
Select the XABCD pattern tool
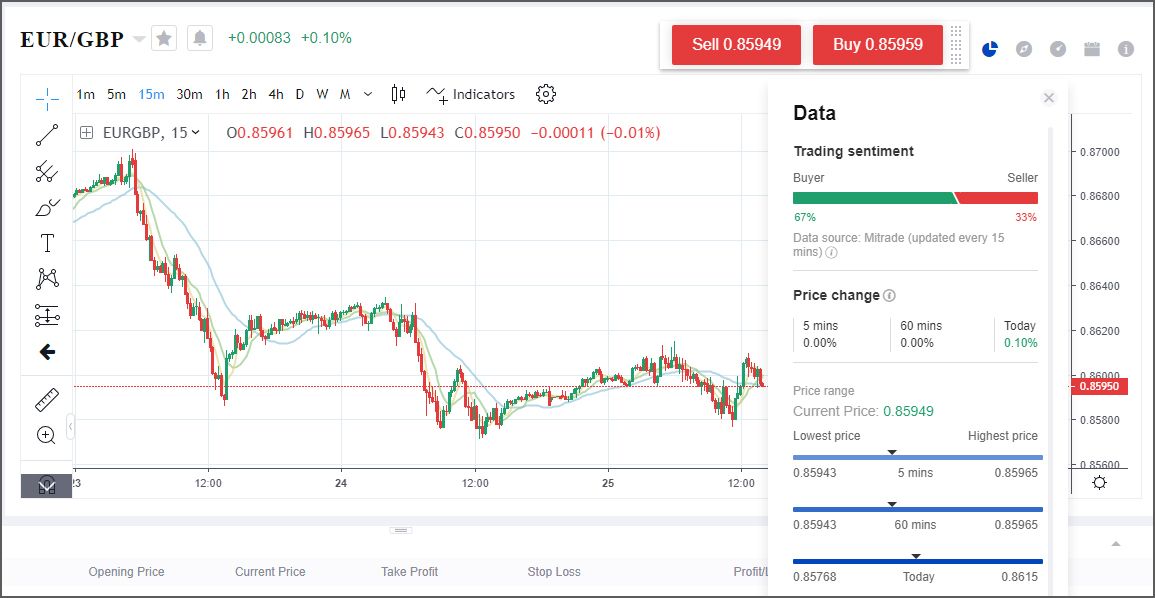pyautogui.click(x=45, y=278)
